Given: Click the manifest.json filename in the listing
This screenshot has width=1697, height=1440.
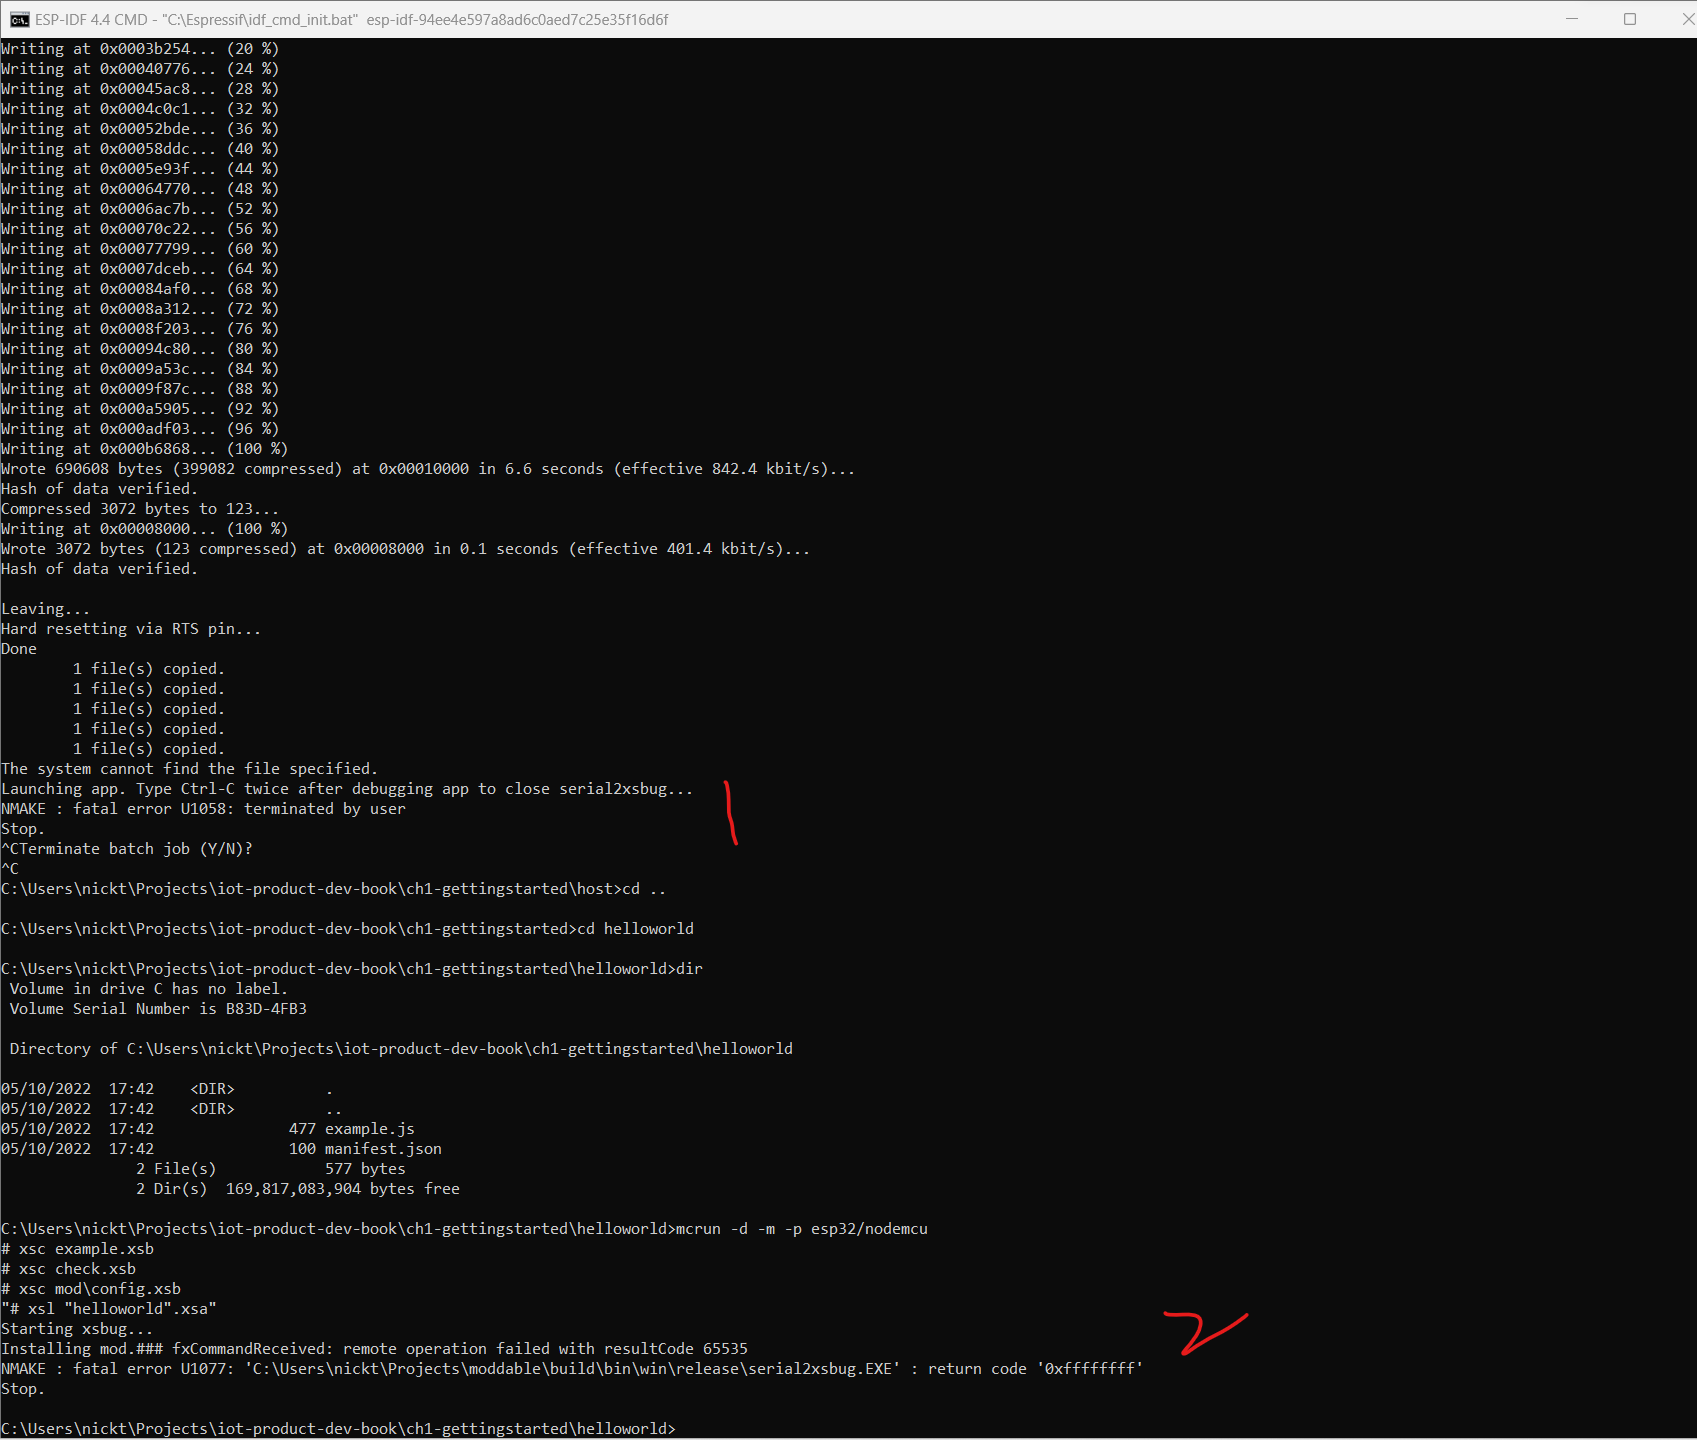Looking at the screenshot, I should pyautogui.click(x=390, y=1148).
